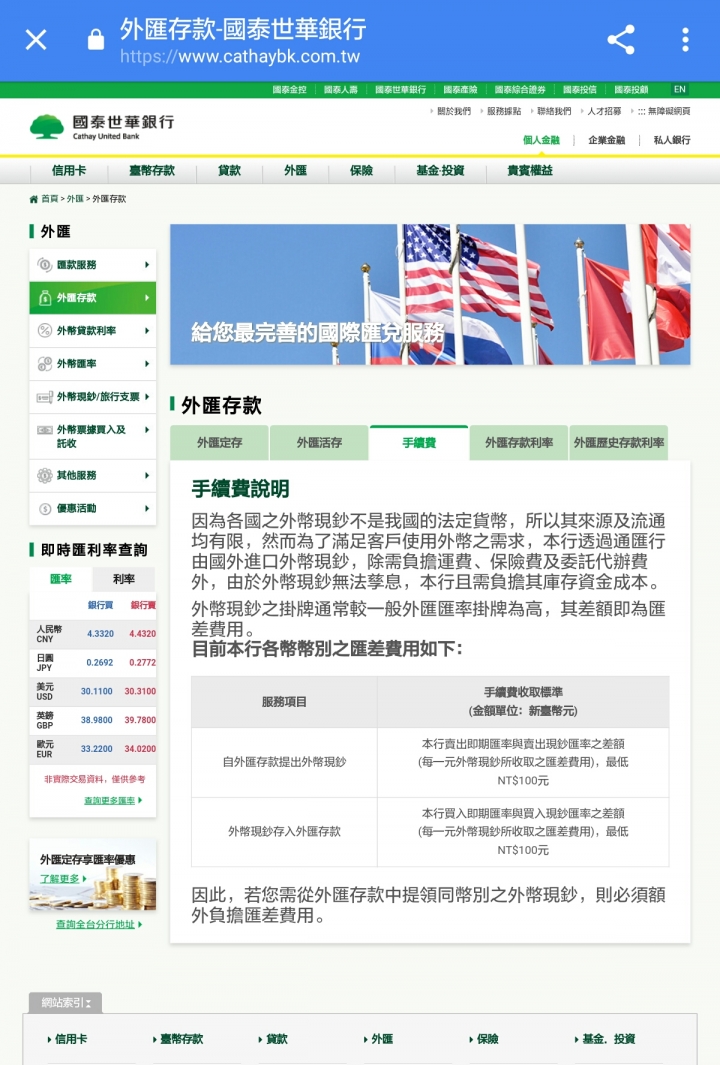The image size is (720, 1065).
Task: Click 基金、投資 in footer site index
Action: 608,1039
